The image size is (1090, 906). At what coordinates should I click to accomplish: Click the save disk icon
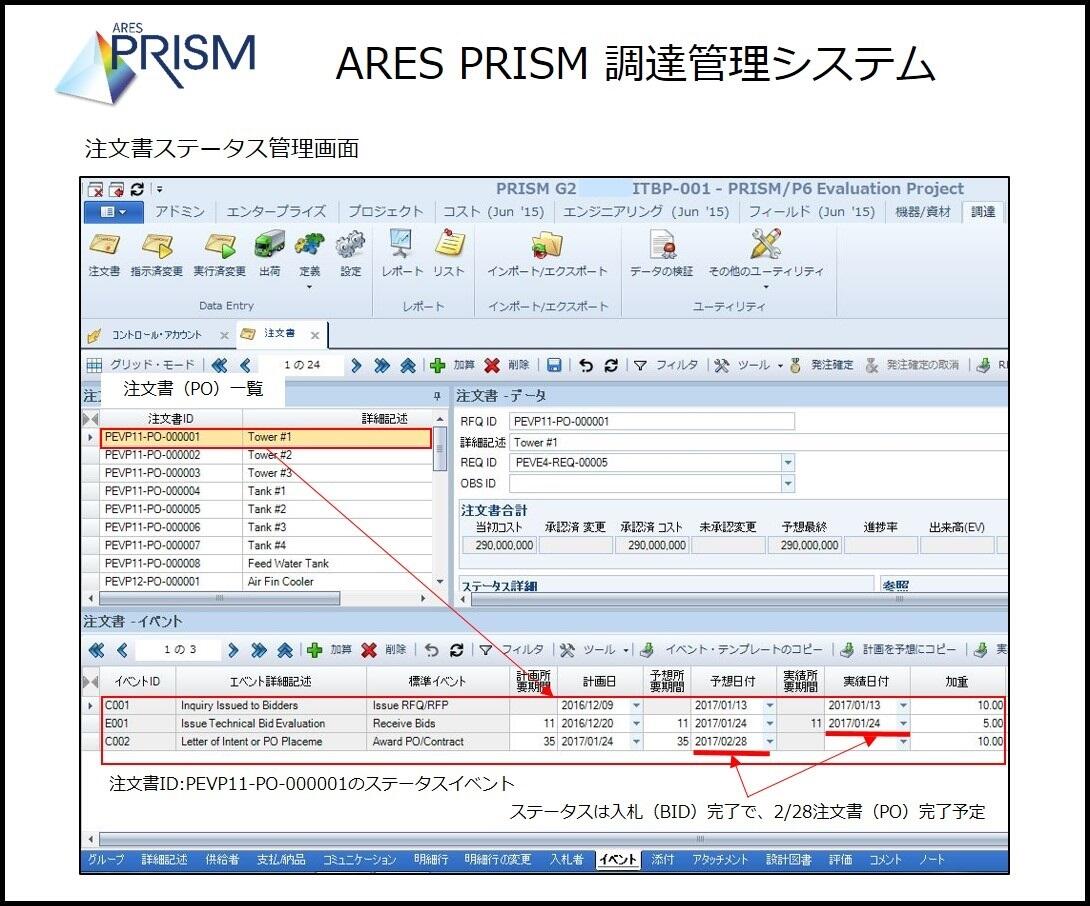[x=554, y=365]
